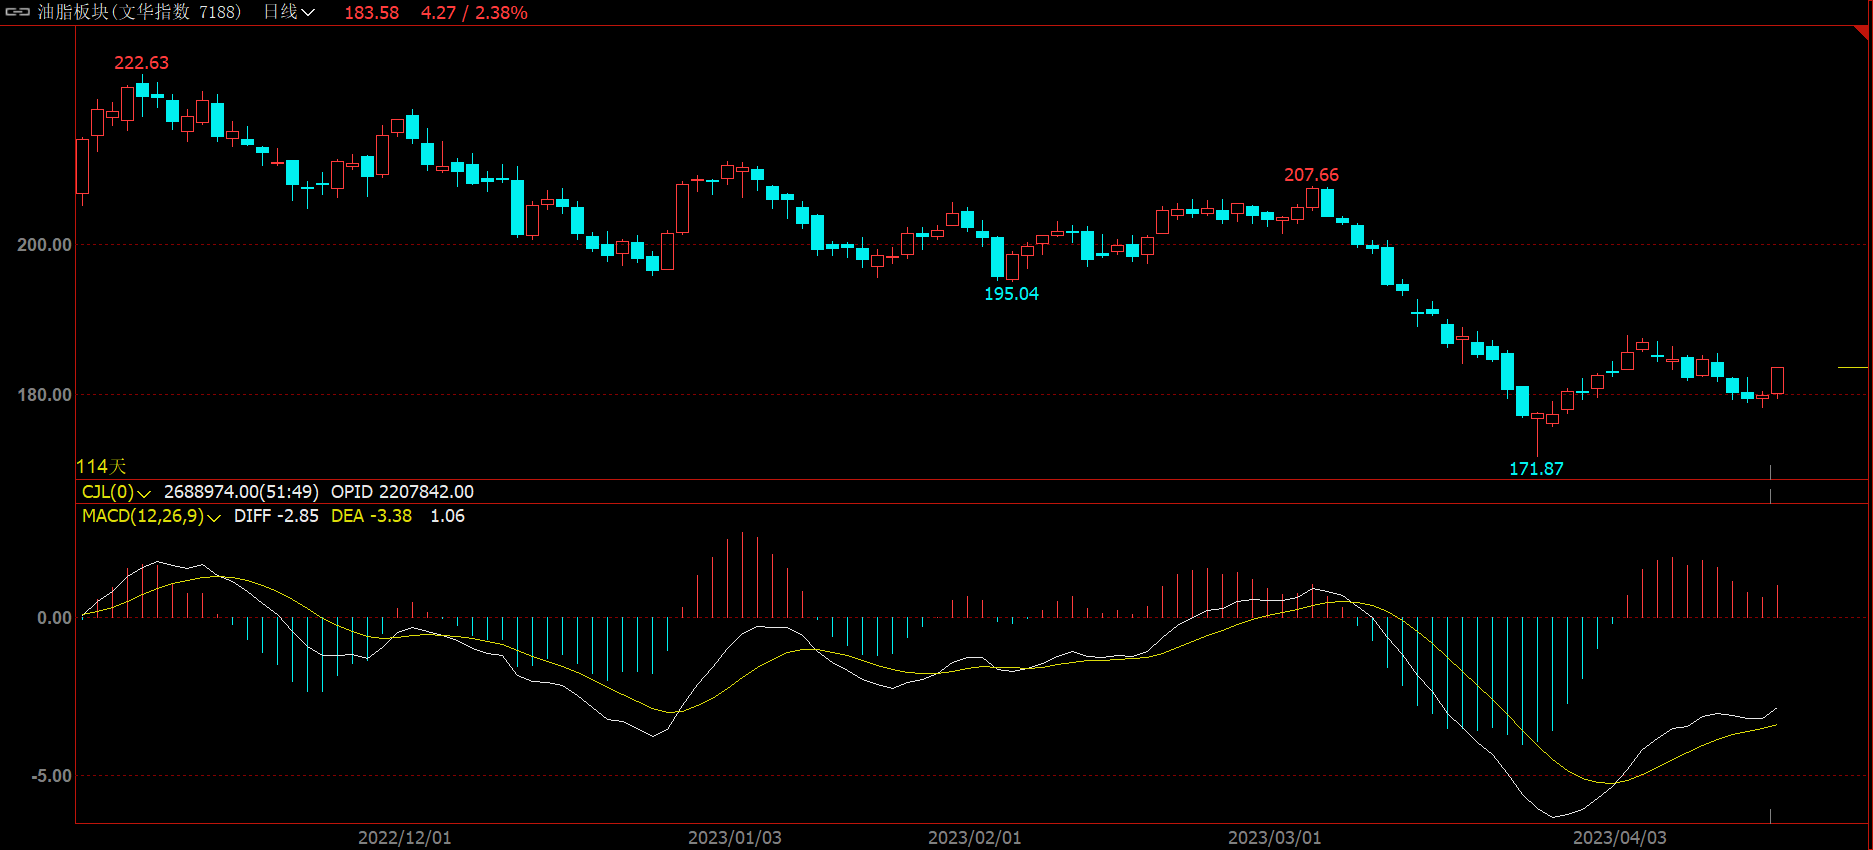The width and height of the screenshot is (1873, 850).
Task: Click the red corner triangle marker
Action: [1861, 33]
